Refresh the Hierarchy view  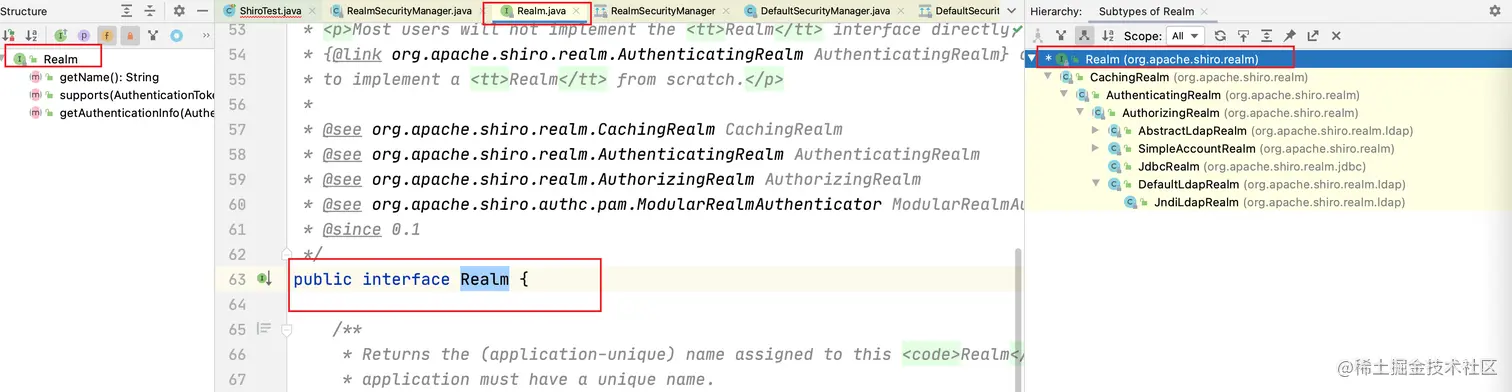(1220, 36)
